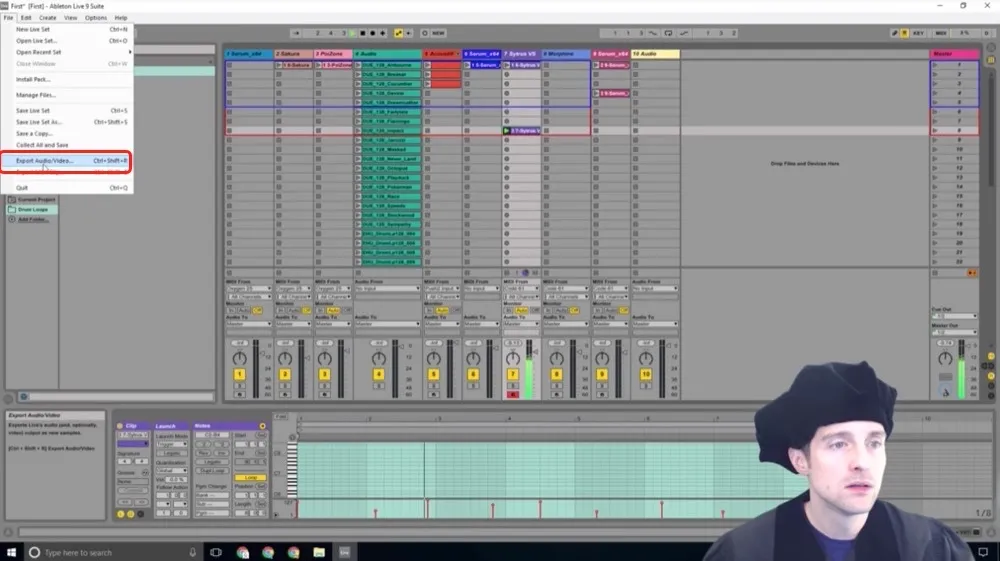
Task: Click taskbar search box
Action: (x=114, y=552)
